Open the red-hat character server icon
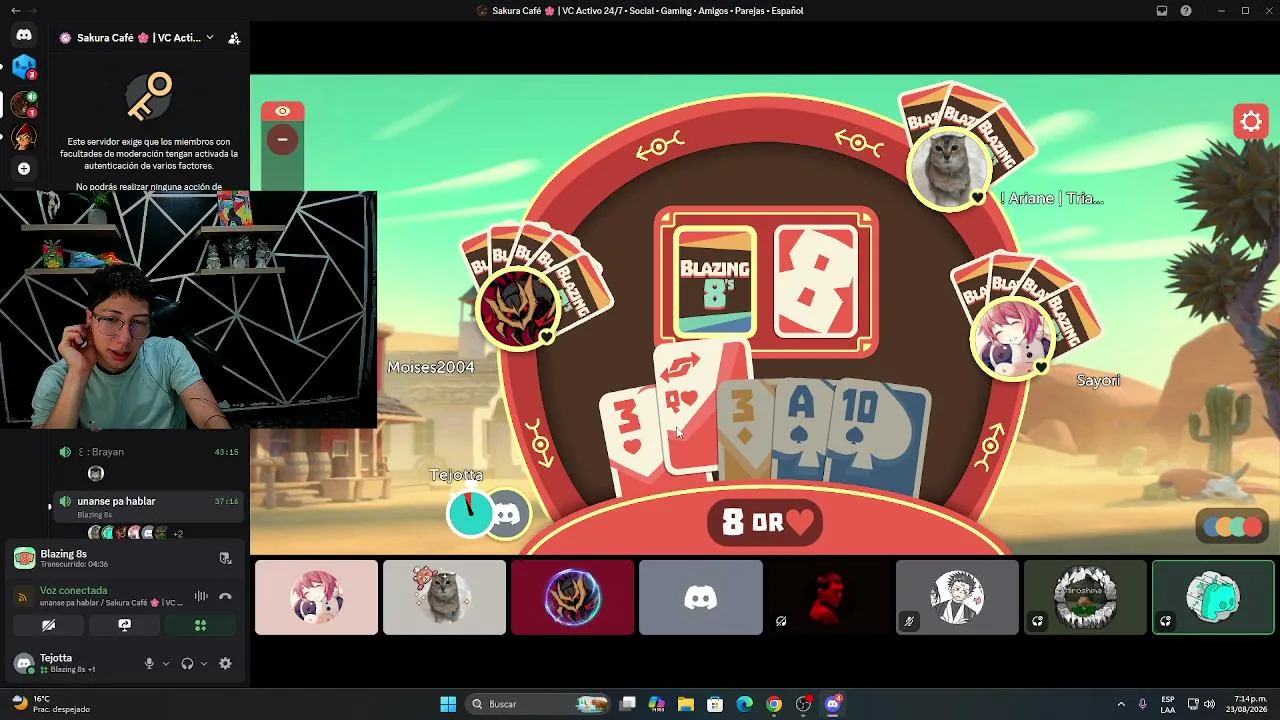This screenshot has width=1280, height=720. pos(24,136)
